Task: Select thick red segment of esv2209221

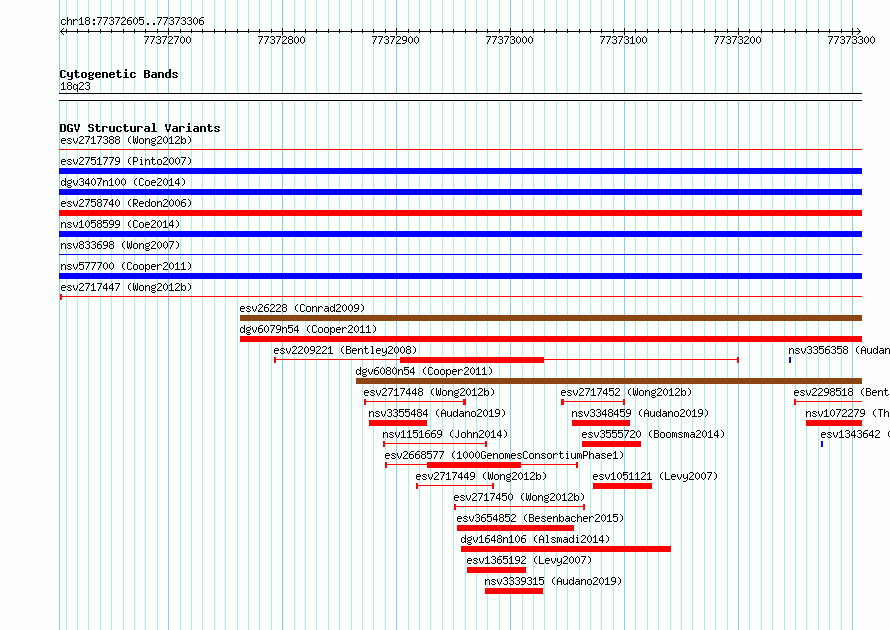Action: click(472, 360)
